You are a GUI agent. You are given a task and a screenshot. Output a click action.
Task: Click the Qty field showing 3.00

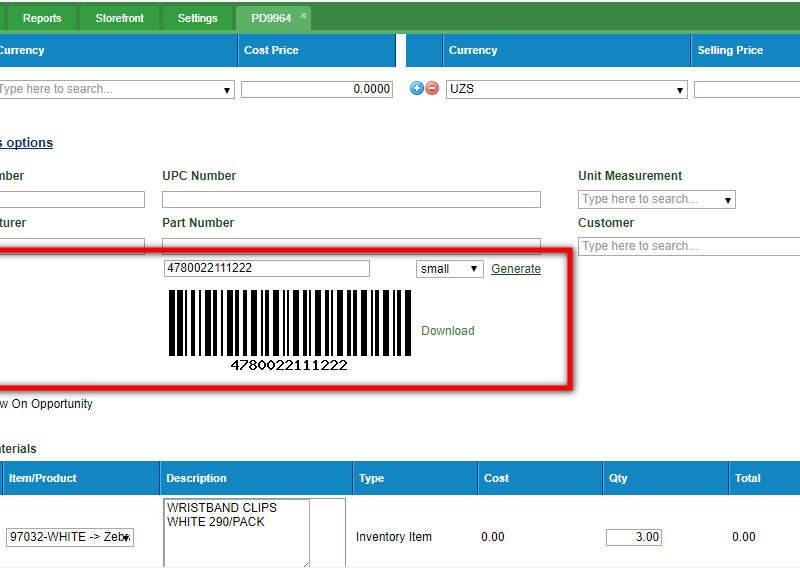click(x=634, y=537)
